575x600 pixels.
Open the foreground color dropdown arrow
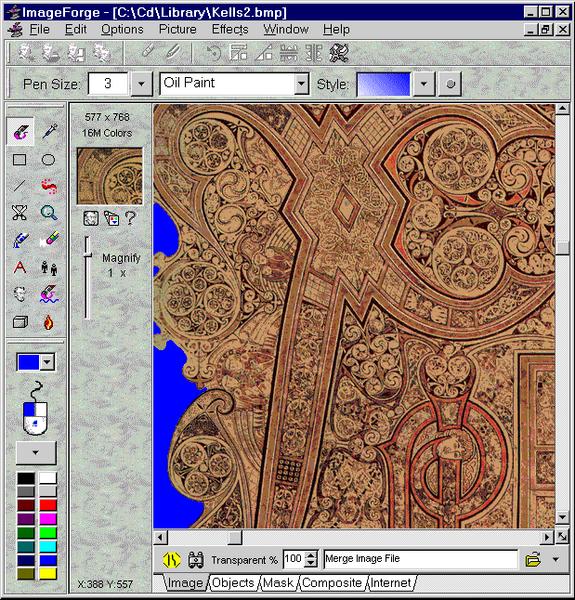point(47,362)
